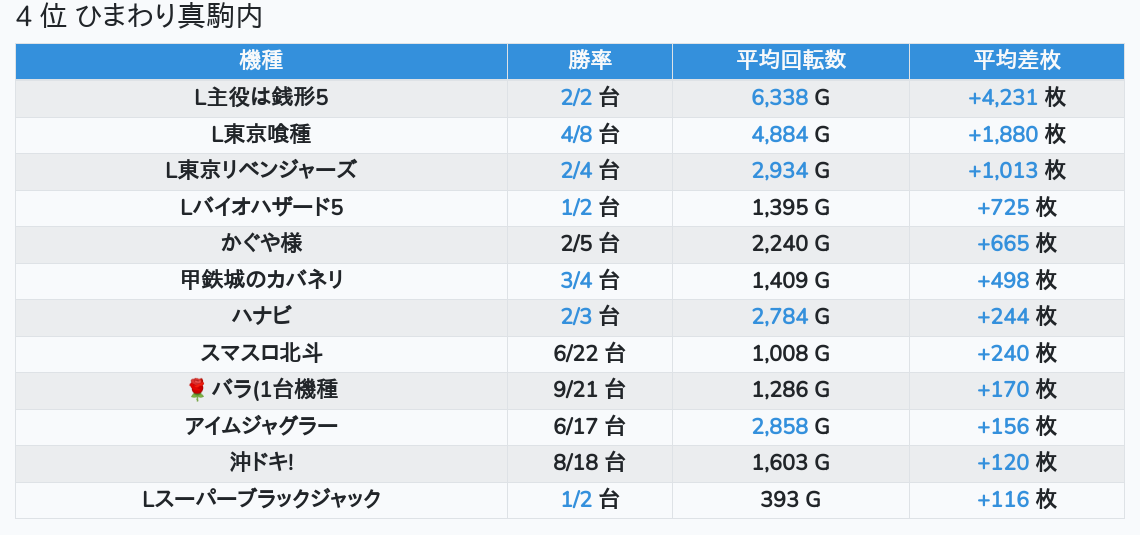Viewport: 1140px width, 535px height.
Task: Open 甲鉄城のカバネリ machine entry
Action: (261, 280)
